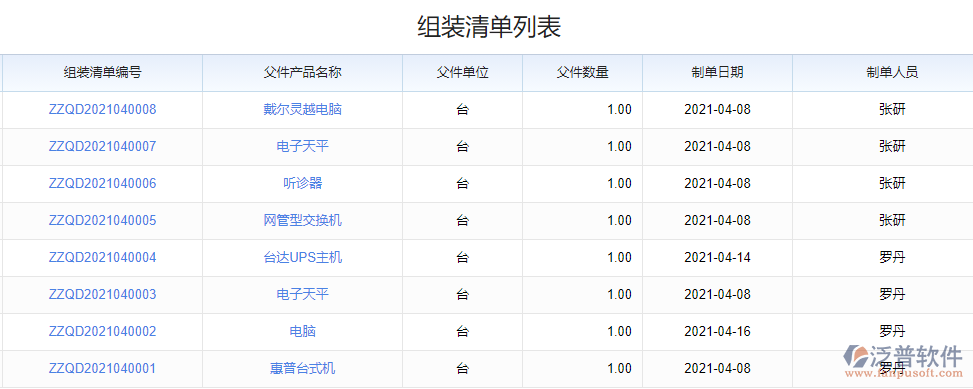Sort by 组装清单编号 column header
973x389 pixels.
point(102,73)
